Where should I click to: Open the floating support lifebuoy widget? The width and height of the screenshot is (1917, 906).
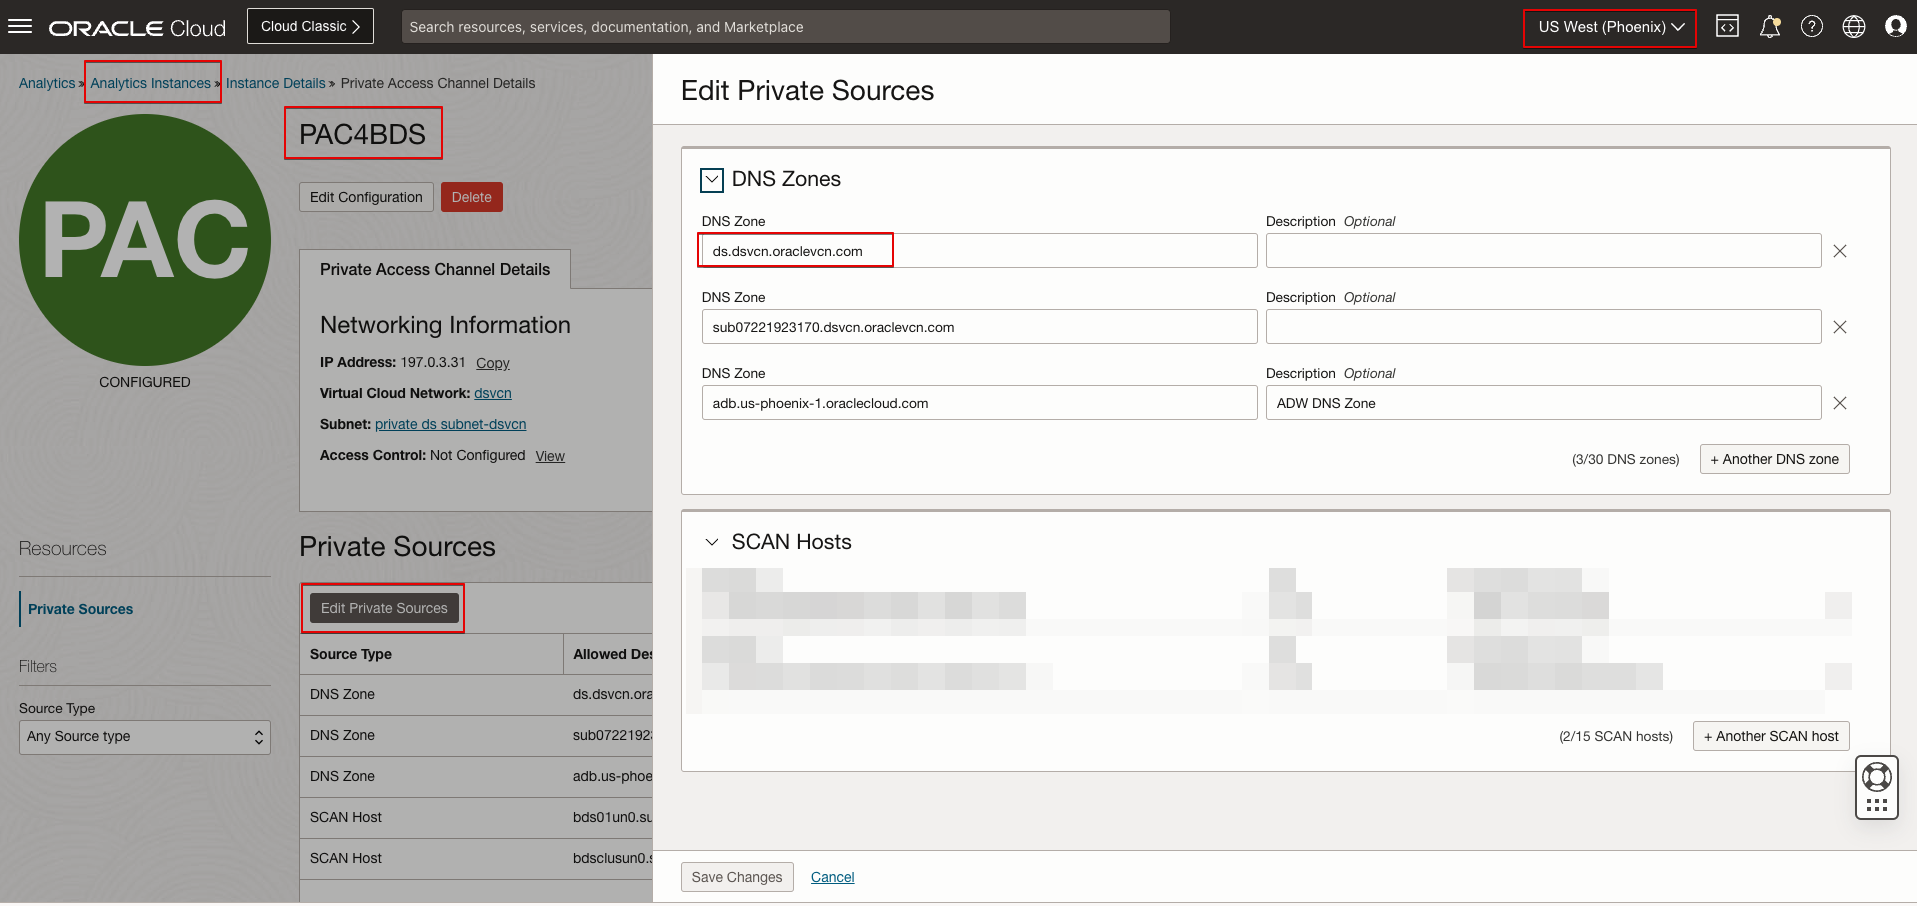click(1877, 777)
